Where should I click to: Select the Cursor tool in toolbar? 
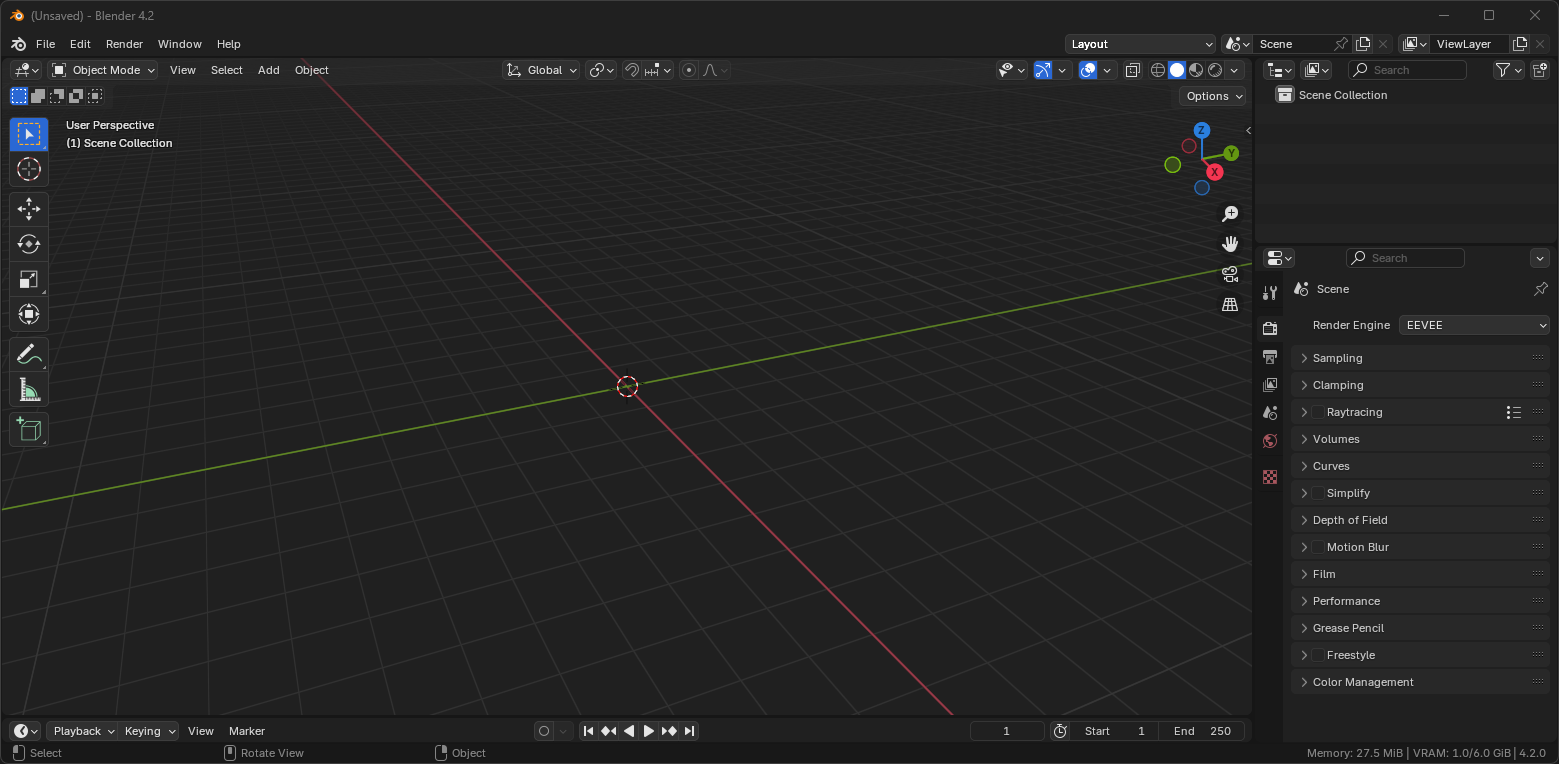29,169
